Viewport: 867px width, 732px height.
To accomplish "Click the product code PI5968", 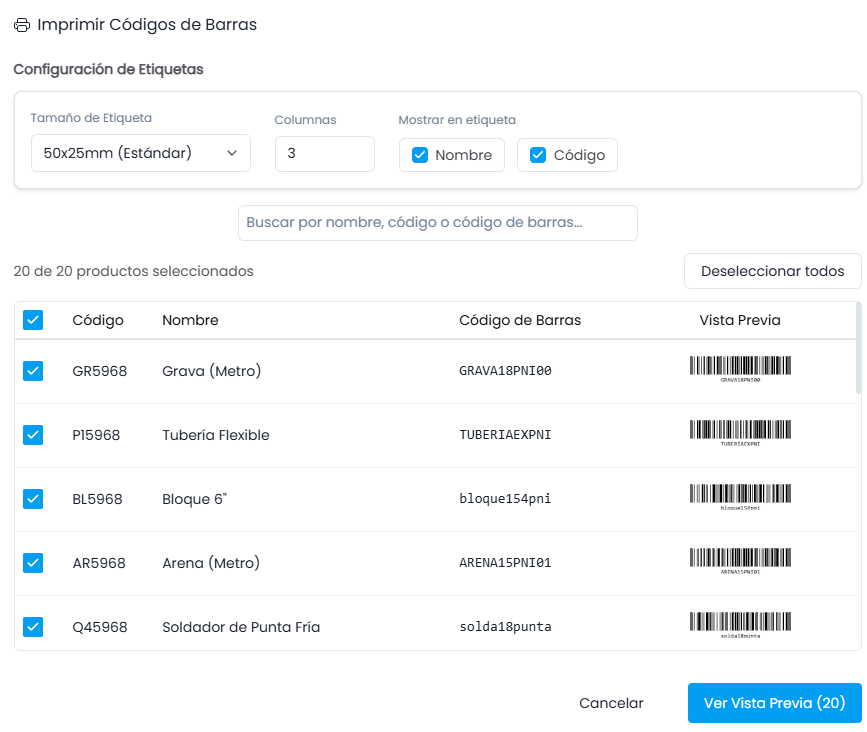I will pyautogui.click(x=96, y=435).
